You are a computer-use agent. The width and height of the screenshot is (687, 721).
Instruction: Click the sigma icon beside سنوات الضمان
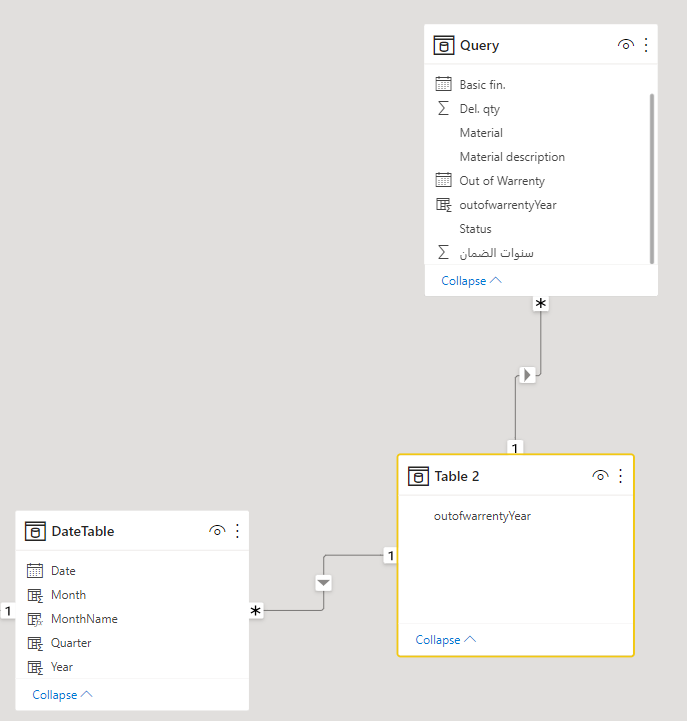point(443,252)
